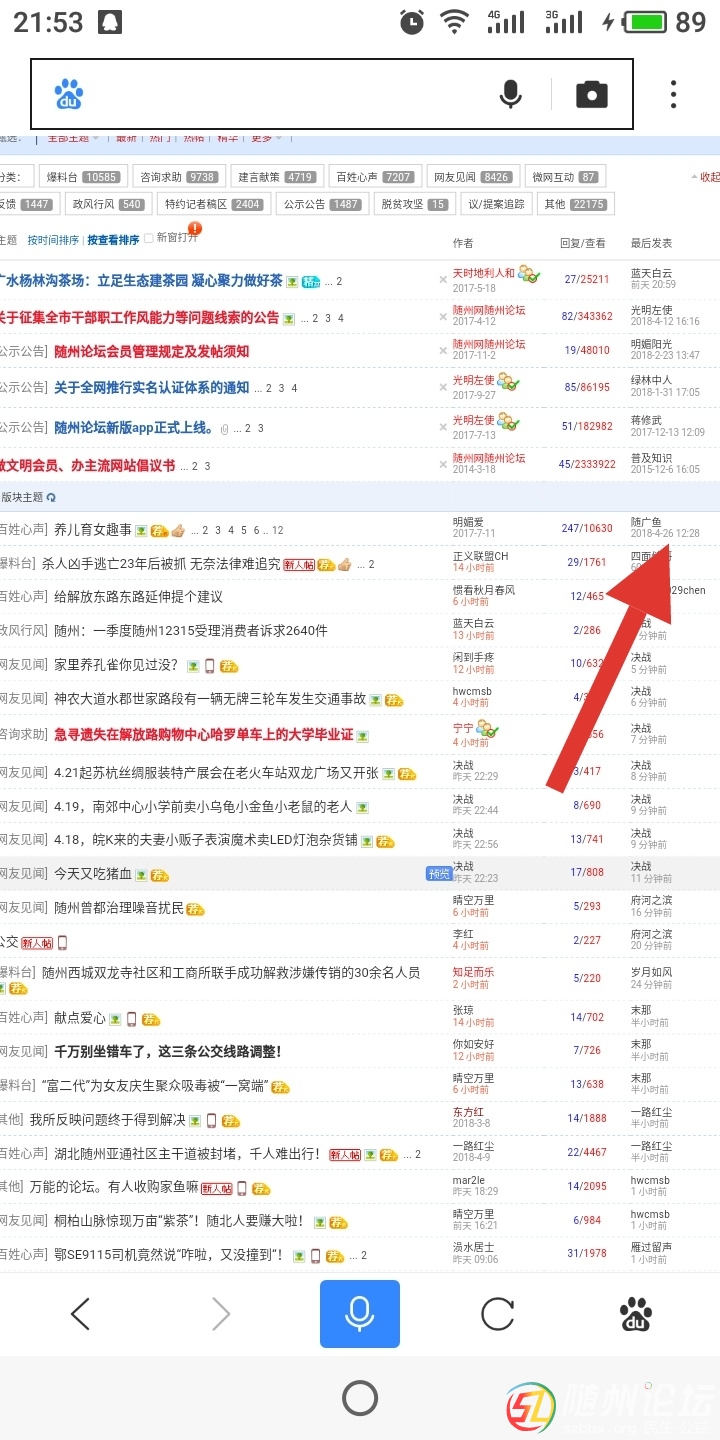This screenshot has width=720, height=1440.
Task: Open camera search in the search bar
Action: 591,95
